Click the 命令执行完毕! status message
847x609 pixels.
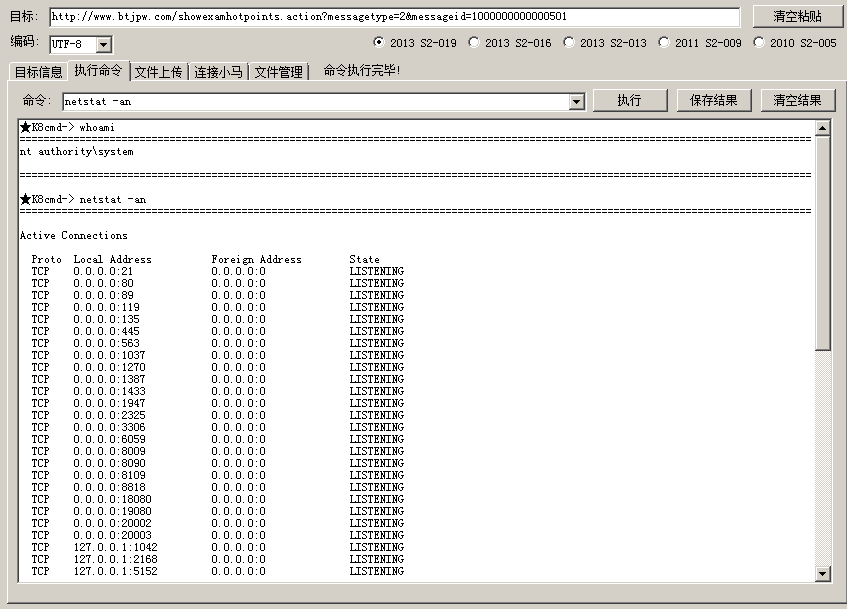[x=362, y=70]
